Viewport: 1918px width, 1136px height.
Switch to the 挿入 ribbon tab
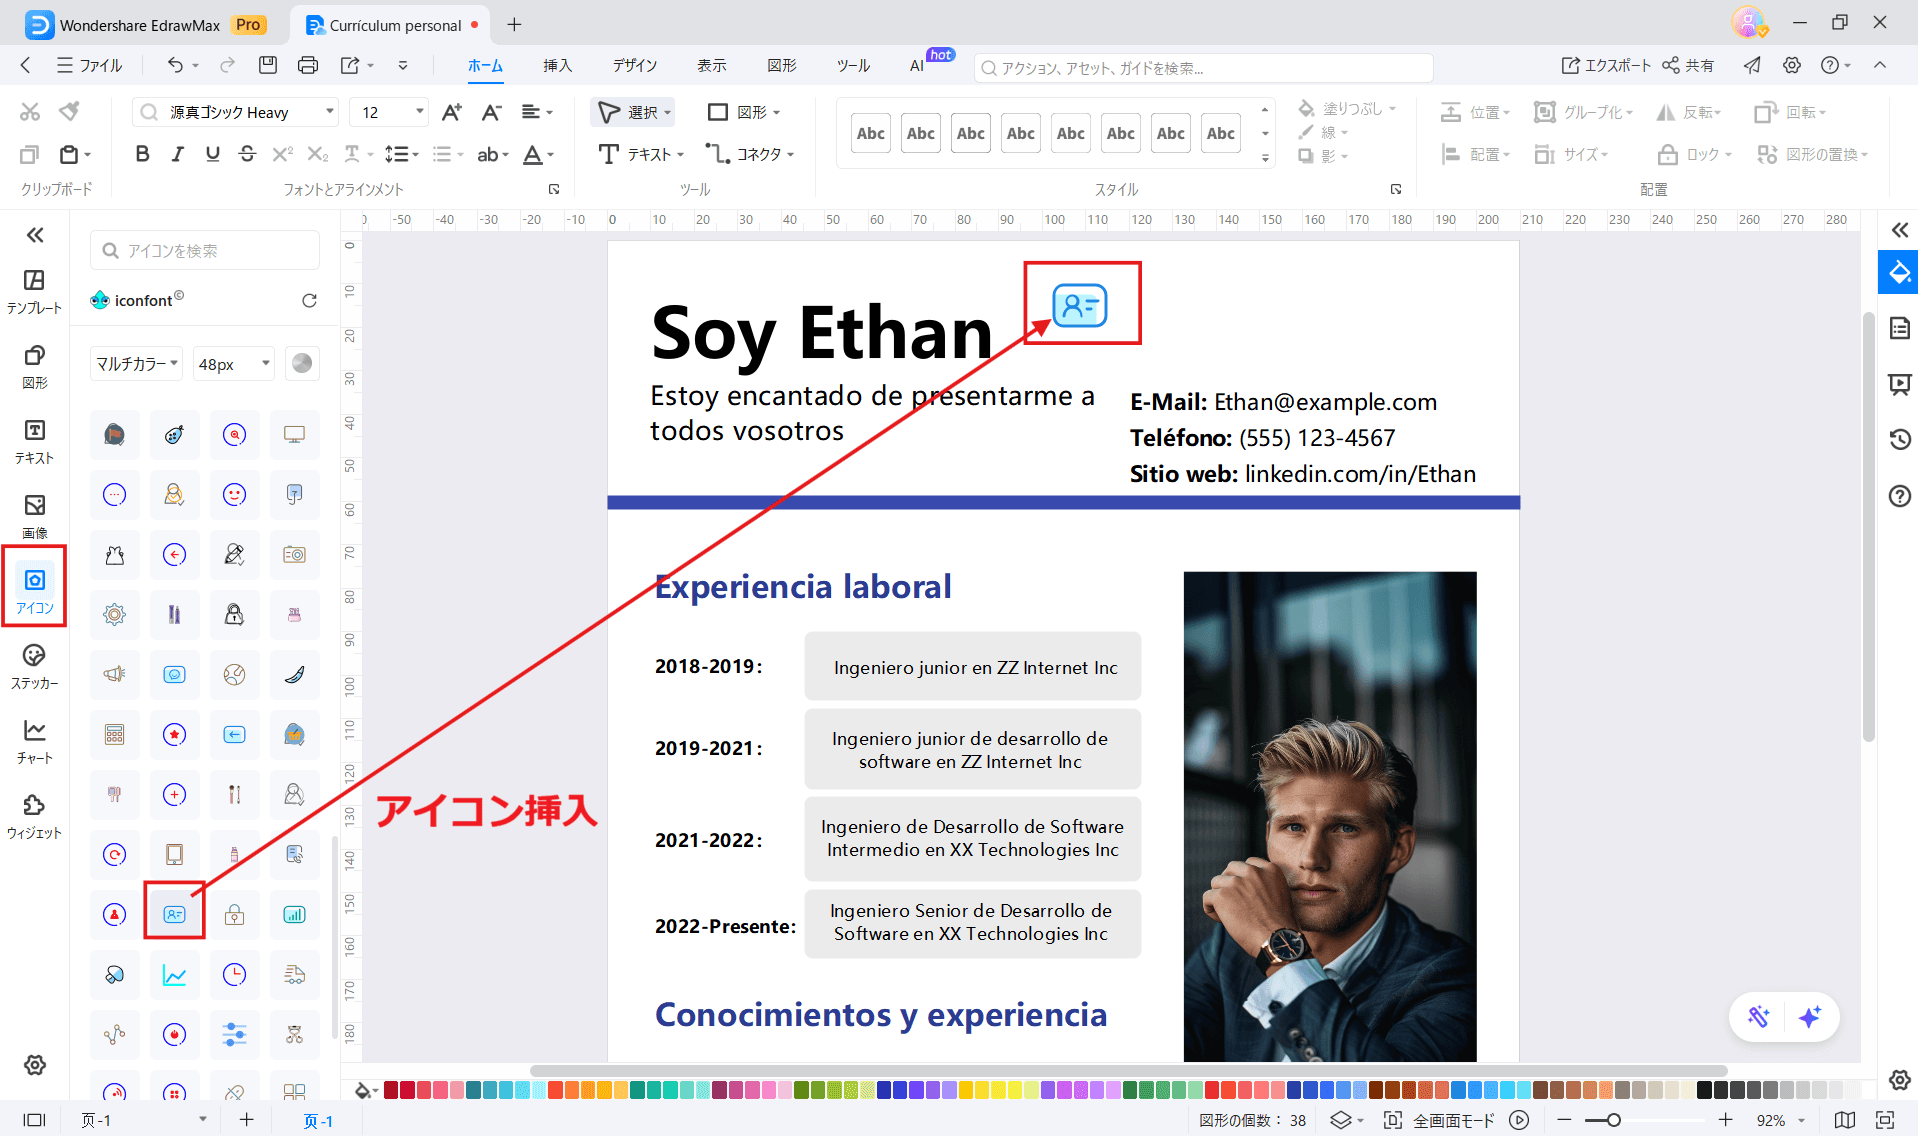coord(557,66)
